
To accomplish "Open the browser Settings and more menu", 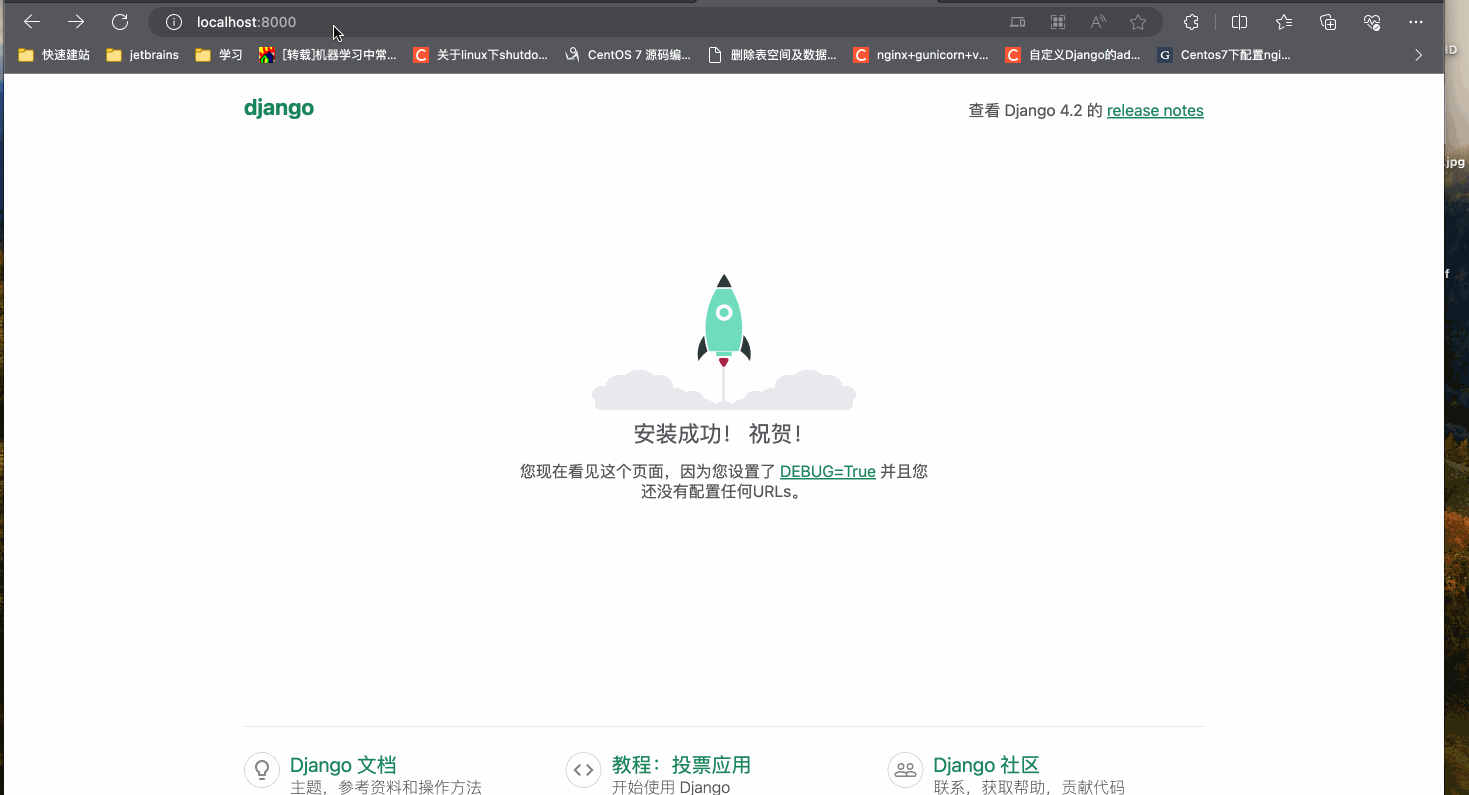I will pyautogui.click(x=1416, y=22).
